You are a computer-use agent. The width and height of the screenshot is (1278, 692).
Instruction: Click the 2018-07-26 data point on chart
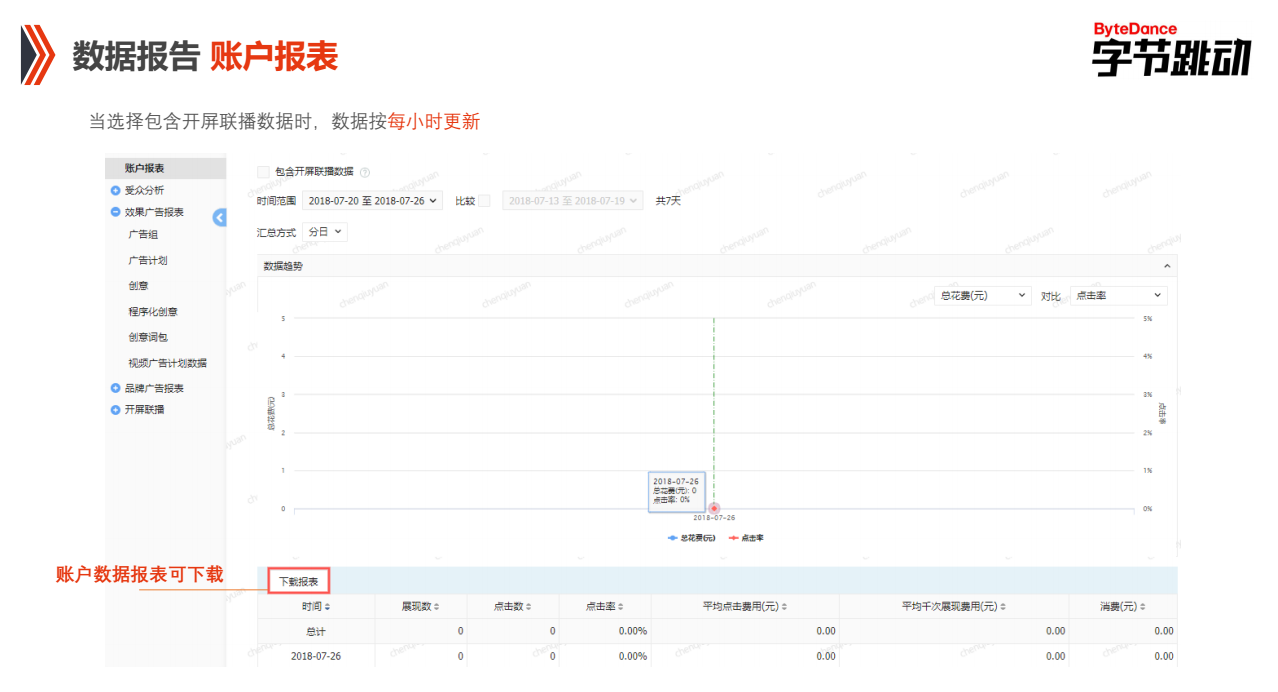pyautogui.click(x=714, y=509)
